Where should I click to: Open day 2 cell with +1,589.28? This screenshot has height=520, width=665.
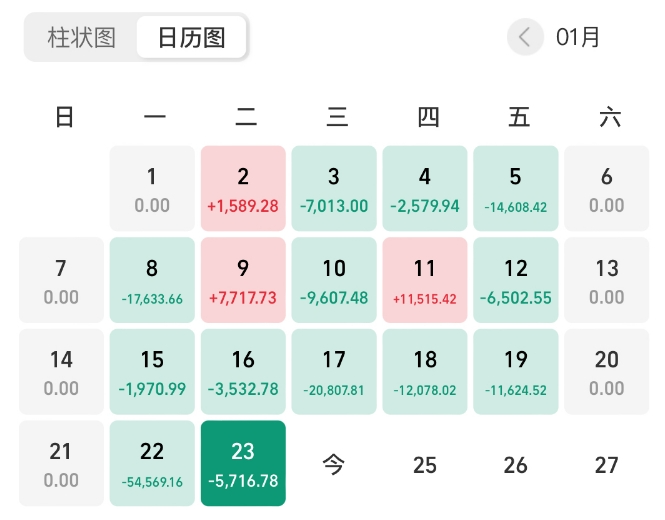click(243, 188)
